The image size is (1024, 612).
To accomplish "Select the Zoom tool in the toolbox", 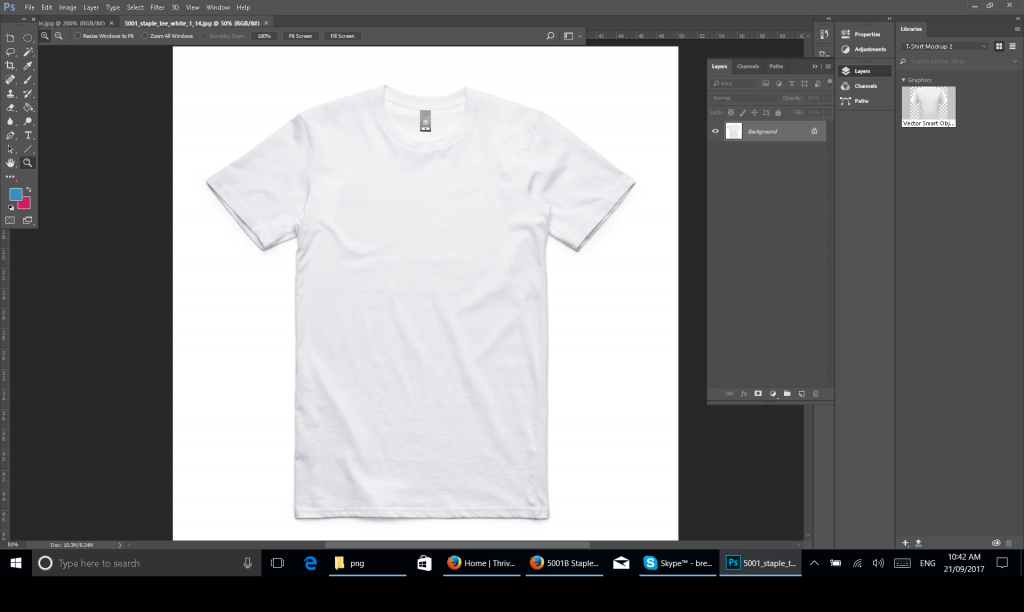I will point(28,163).
